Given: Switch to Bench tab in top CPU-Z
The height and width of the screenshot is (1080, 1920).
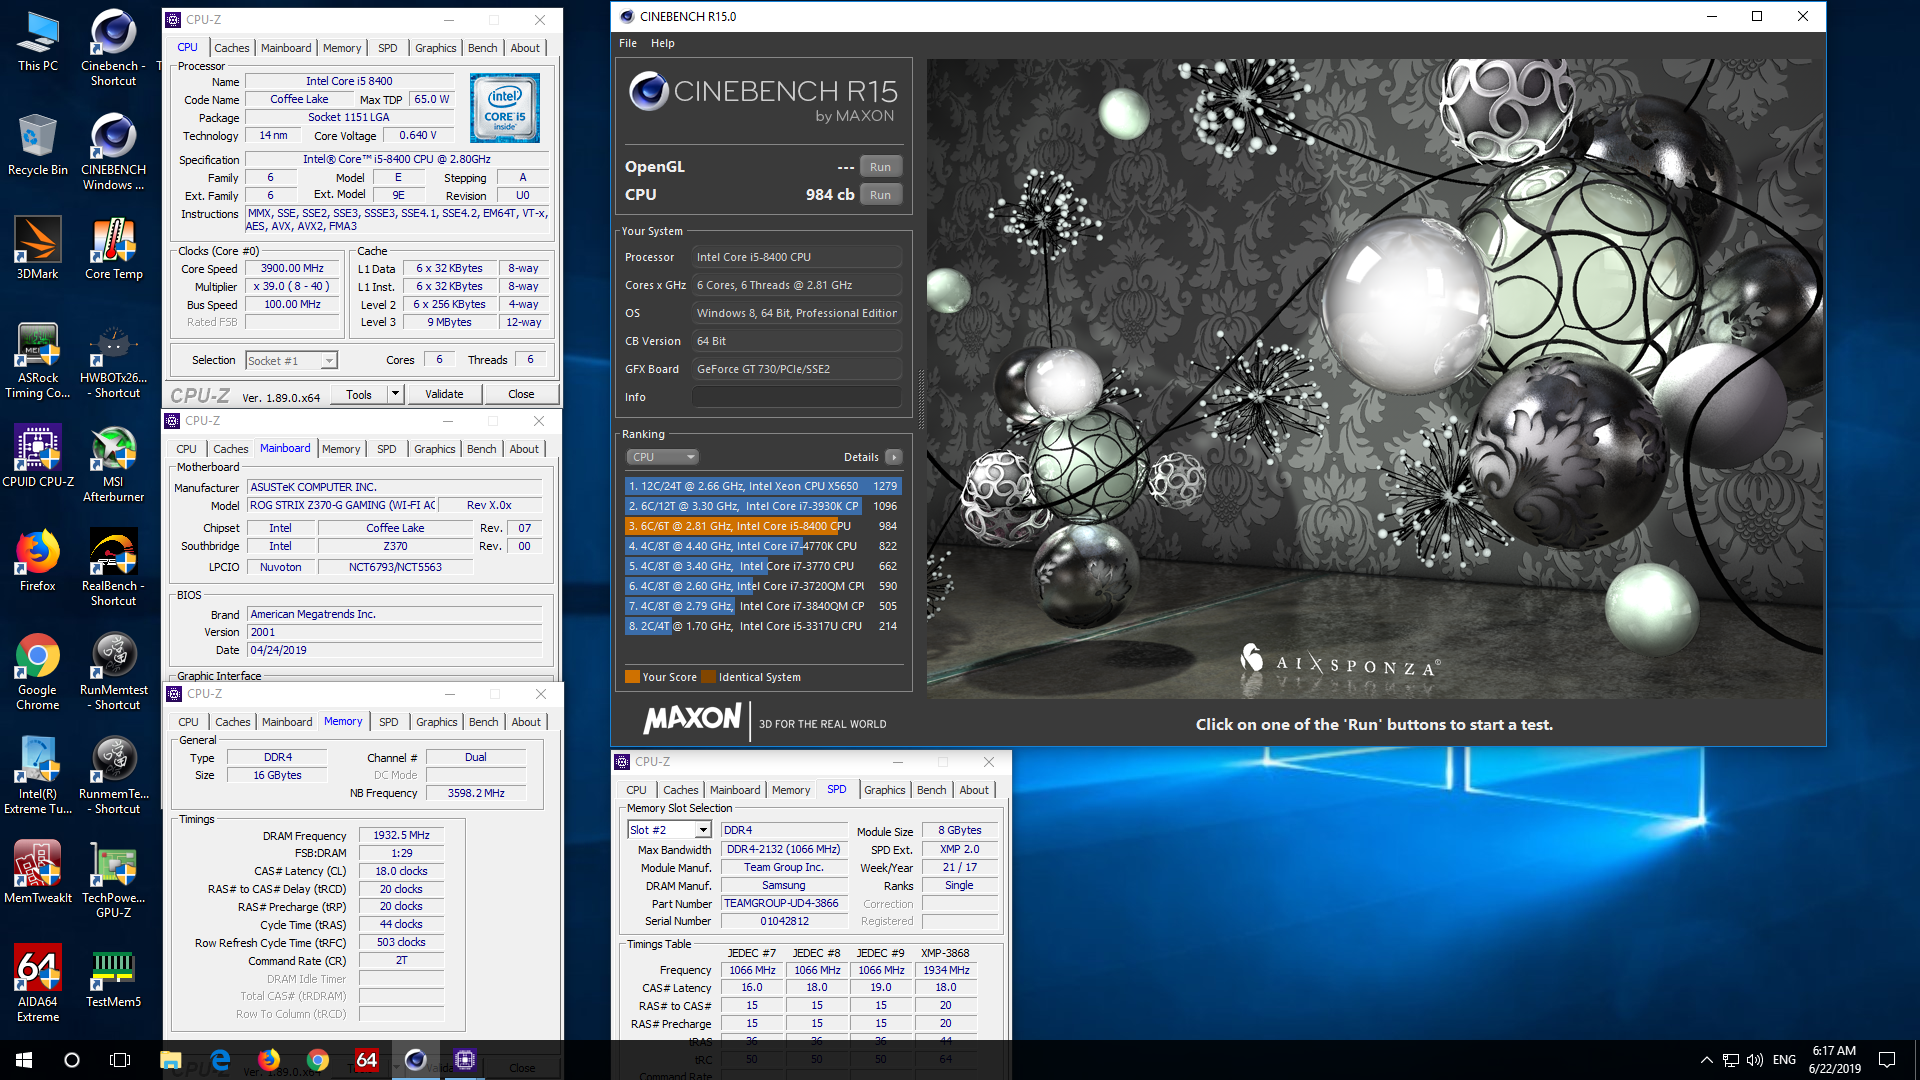Looking at the screenshot, I should [483, 48].
